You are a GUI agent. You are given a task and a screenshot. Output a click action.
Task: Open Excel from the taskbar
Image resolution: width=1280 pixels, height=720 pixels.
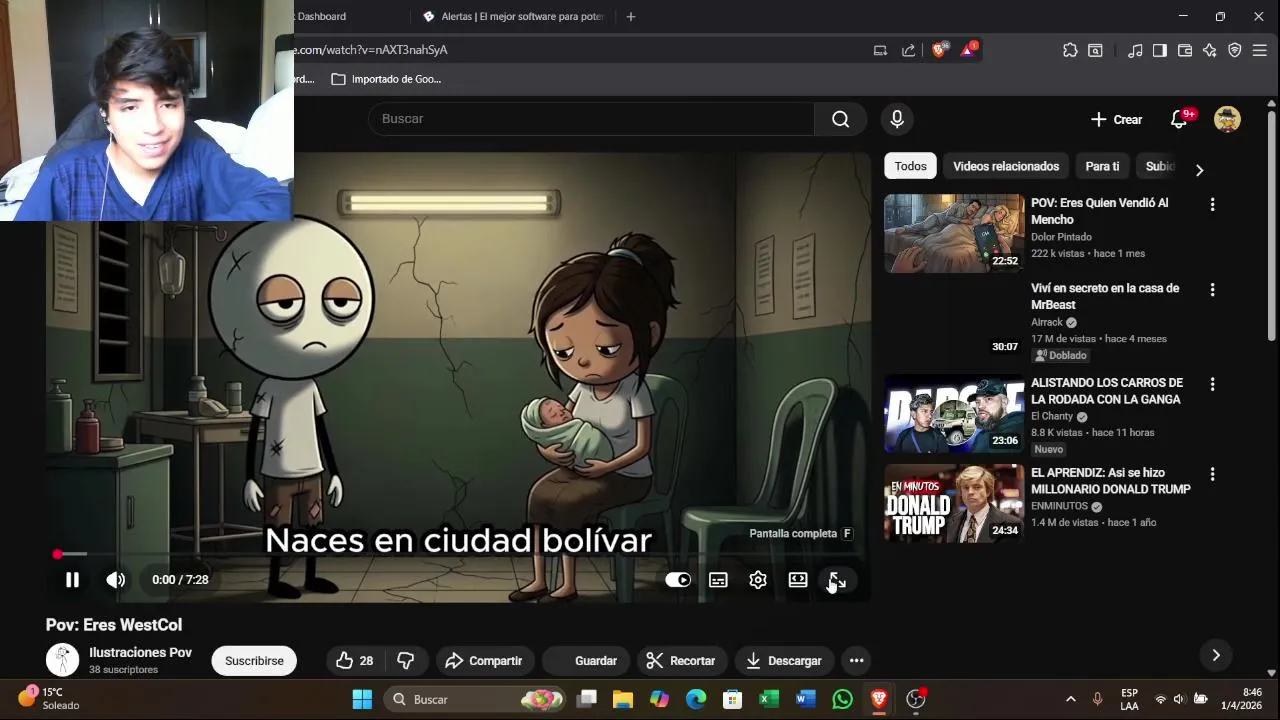coord(769,699)
